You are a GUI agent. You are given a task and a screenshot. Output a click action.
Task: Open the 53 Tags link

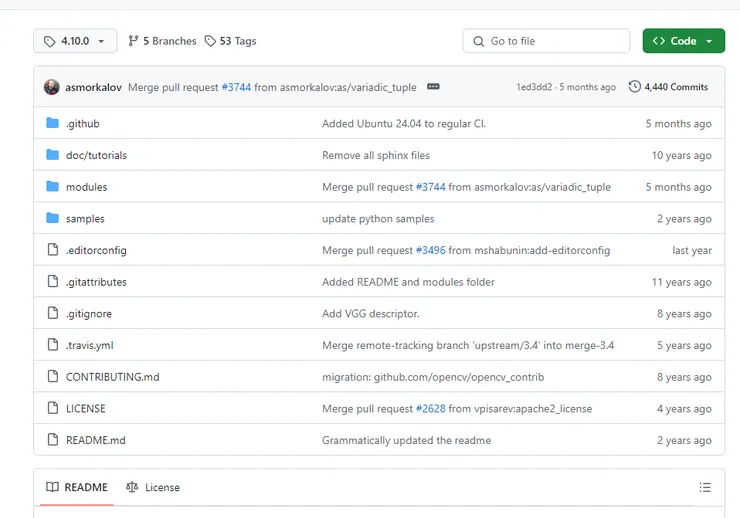(x=230, y=41)
